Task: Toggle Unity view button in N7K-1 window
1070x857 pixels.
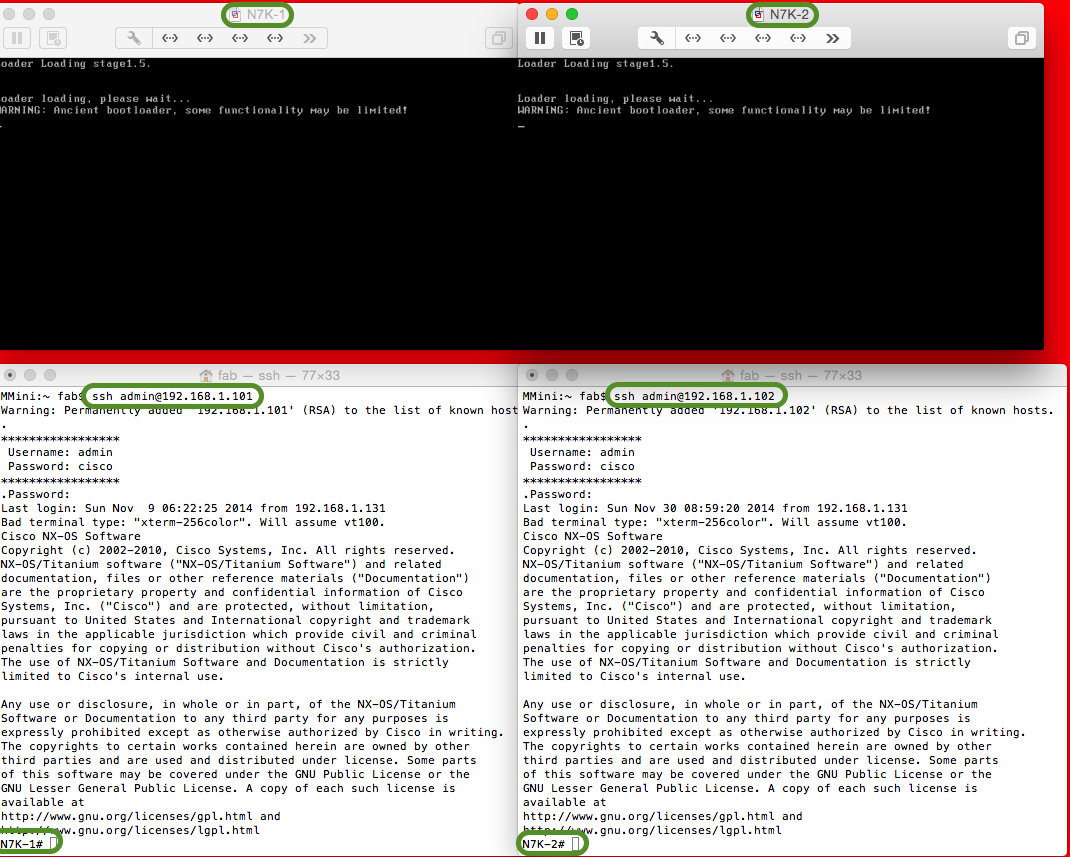Action: pyautogui.click(x=499, y=38)
